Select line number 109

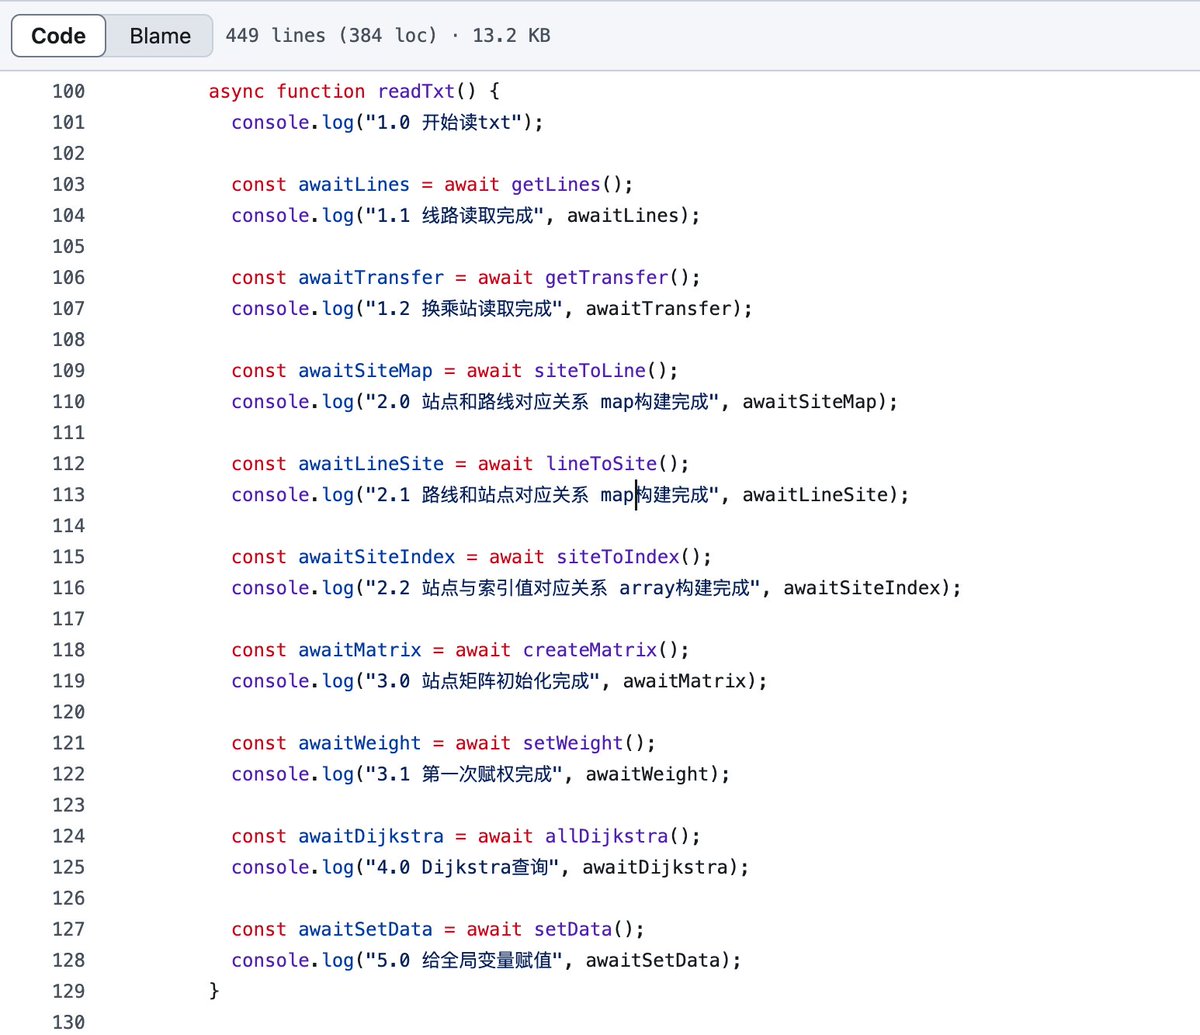point(69,370)
